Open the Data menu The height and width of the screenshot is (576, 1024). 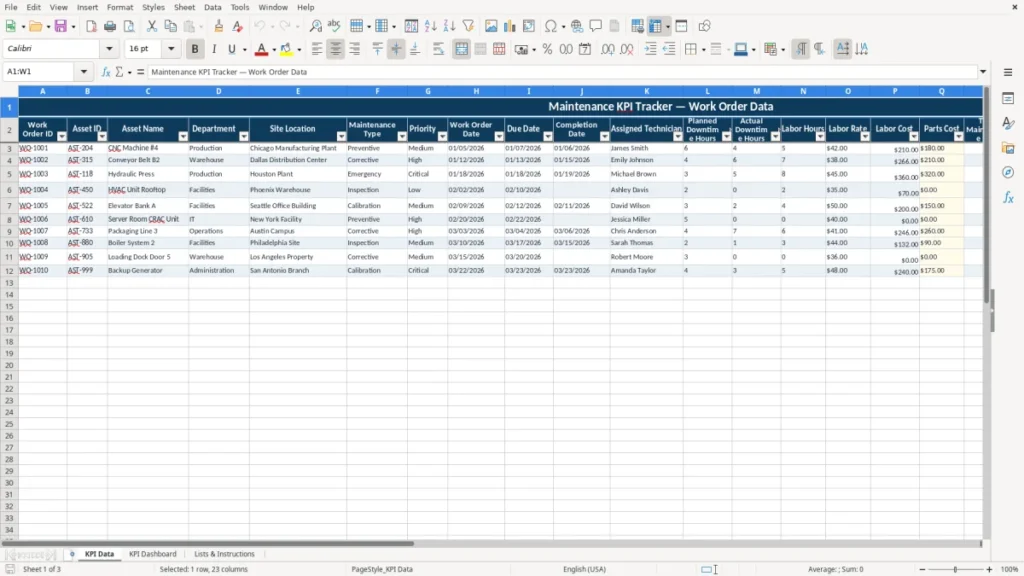click(213, 7)
